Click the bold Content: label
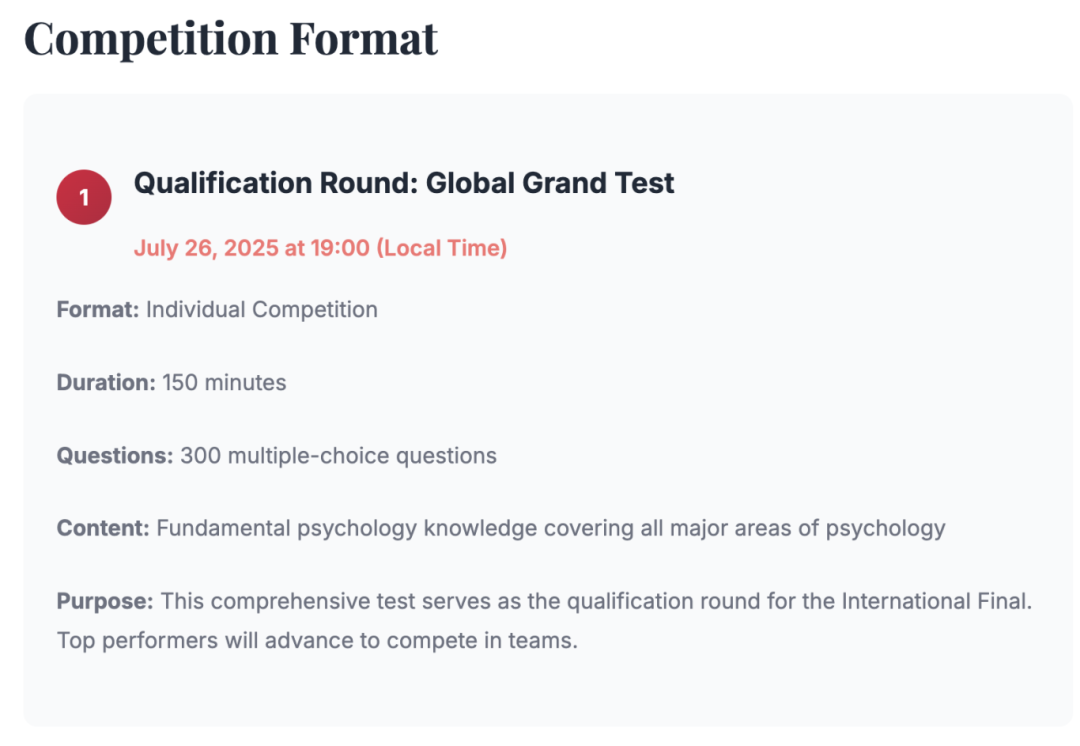 pyautogui.click(x=103, y=528)
